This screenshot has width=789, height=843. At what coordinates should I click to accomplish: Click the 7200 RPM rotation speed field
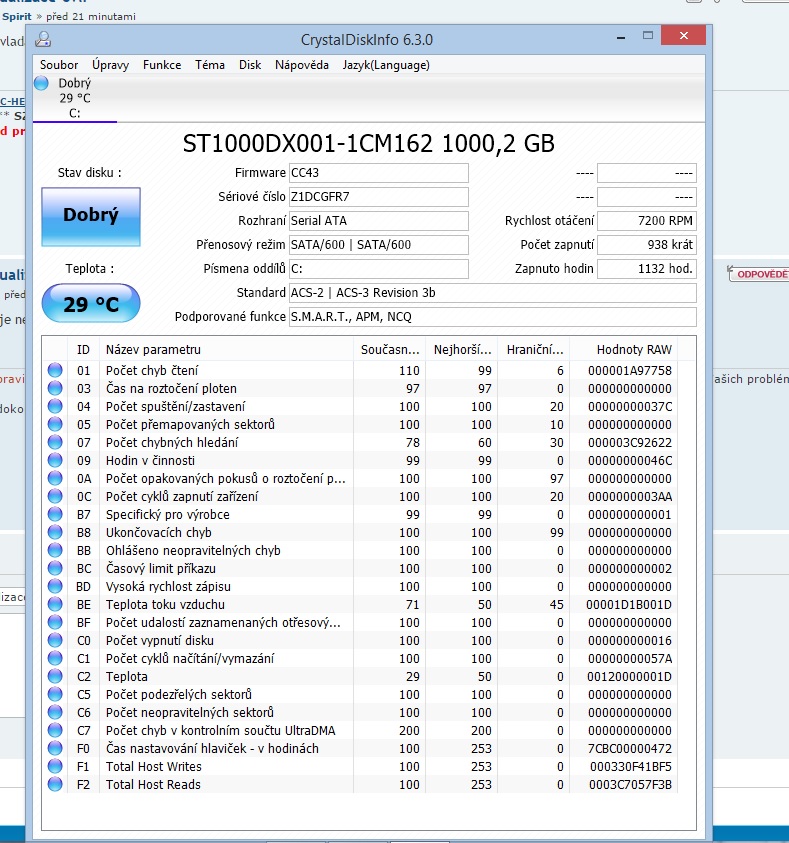point(647,221)
